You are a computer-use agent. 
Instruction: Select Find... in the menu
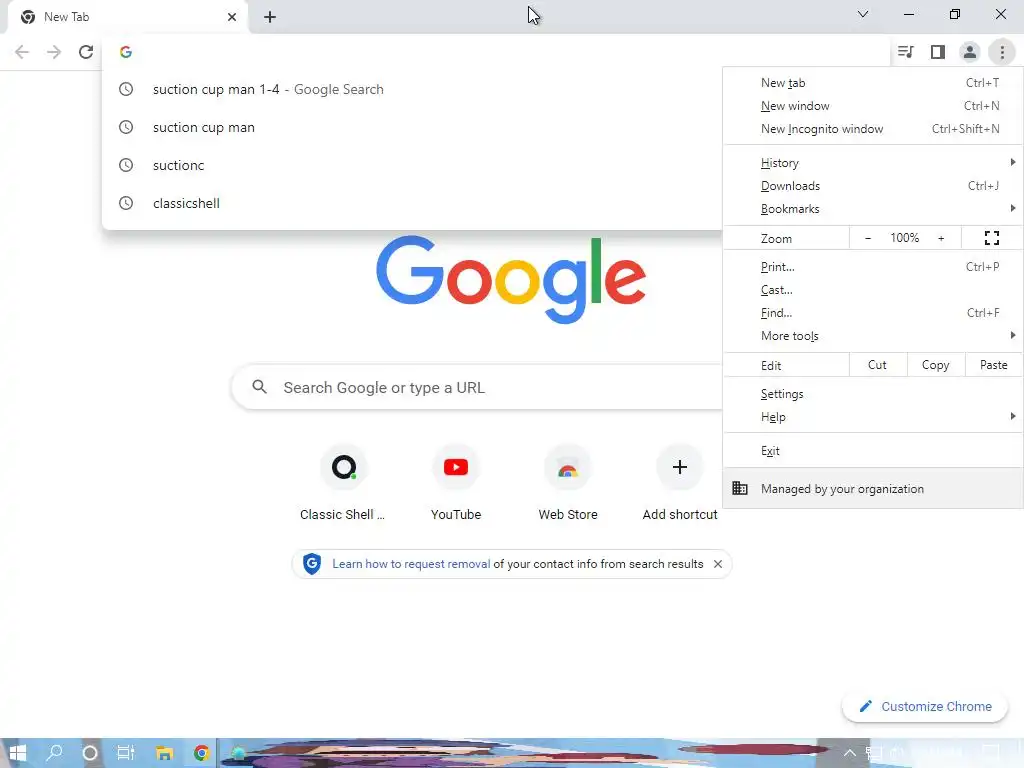(873, 313)
